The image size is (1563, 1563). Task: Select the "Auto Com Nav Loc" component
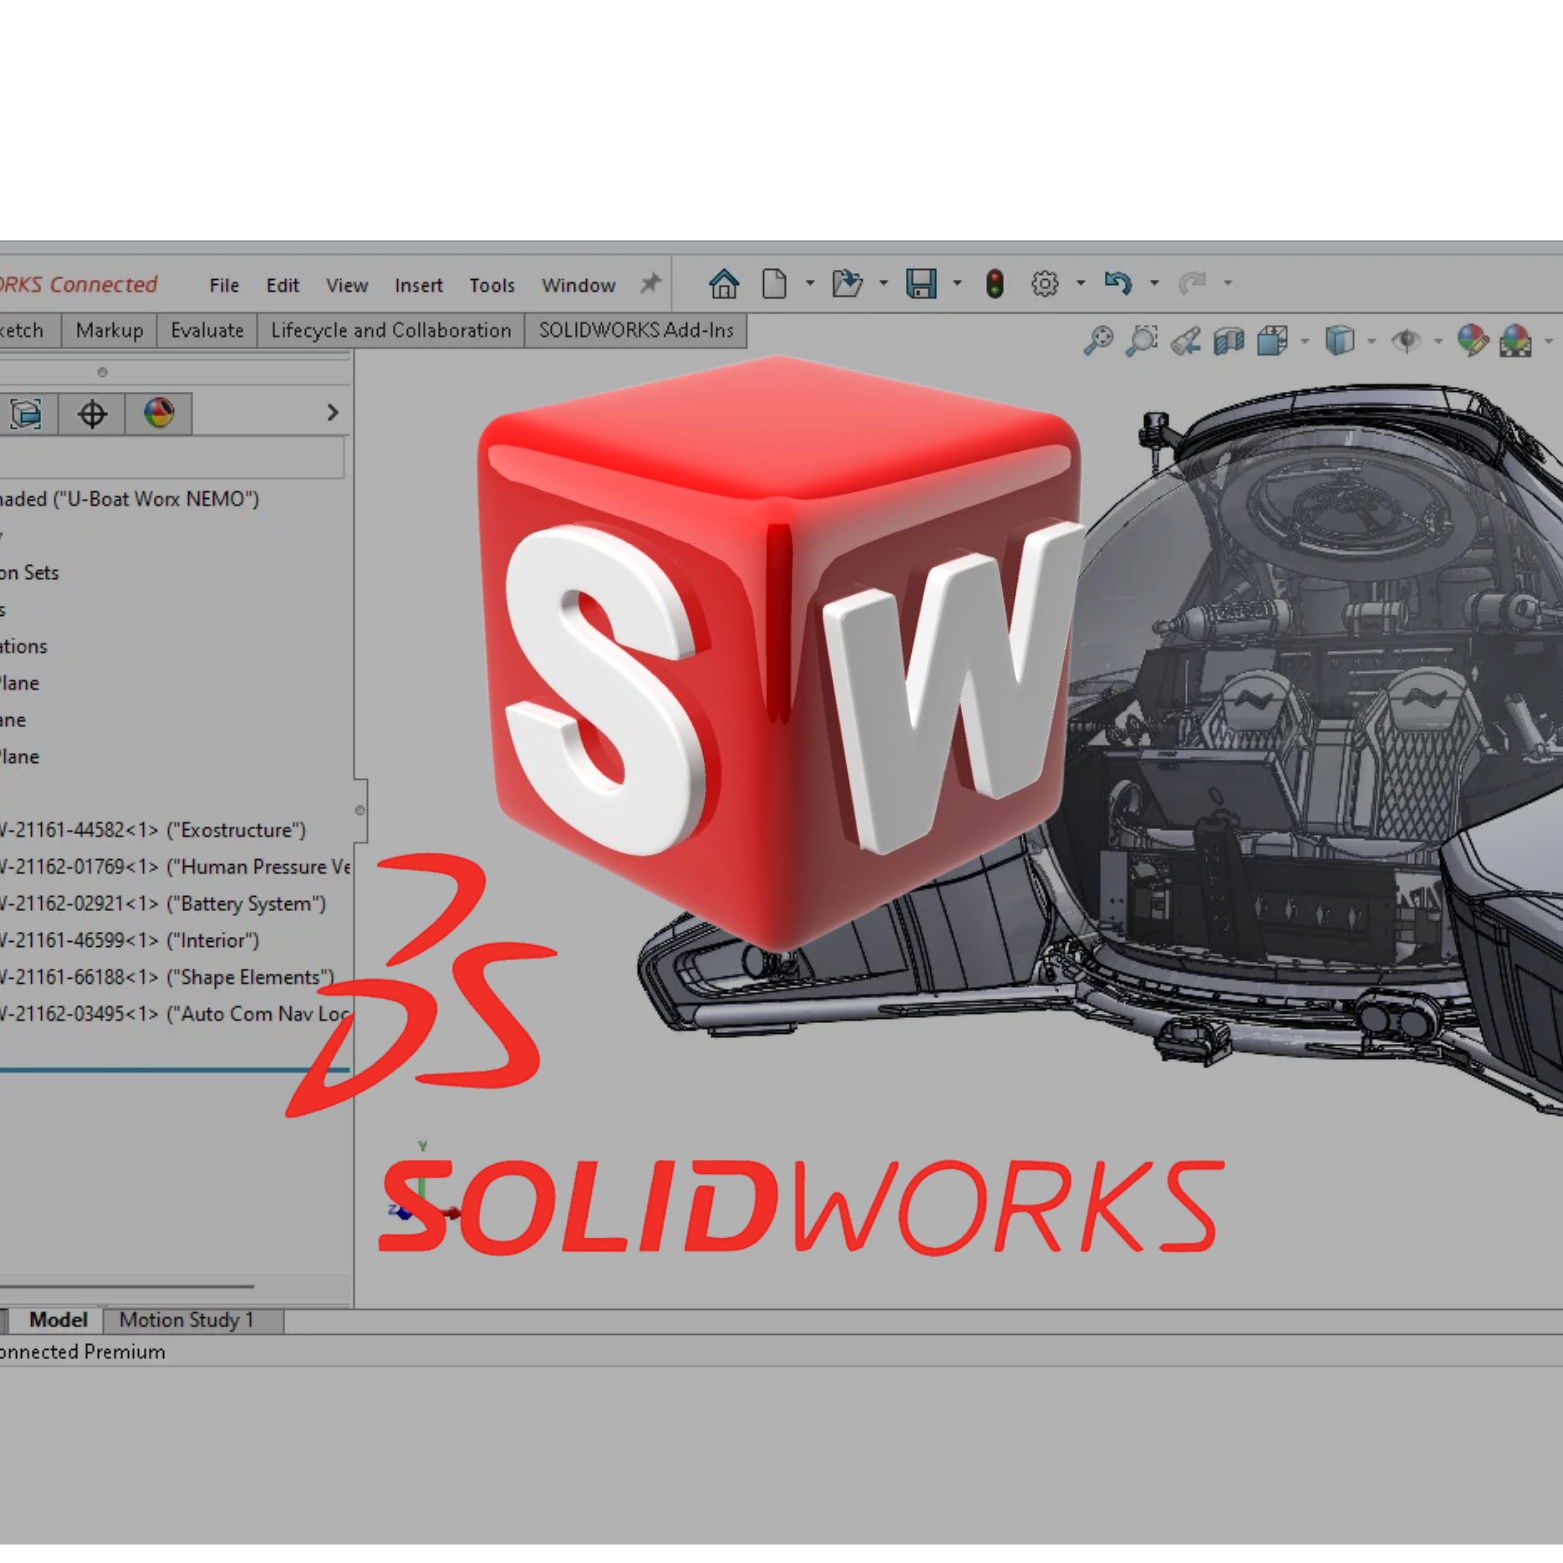[x=175, y=1014]
